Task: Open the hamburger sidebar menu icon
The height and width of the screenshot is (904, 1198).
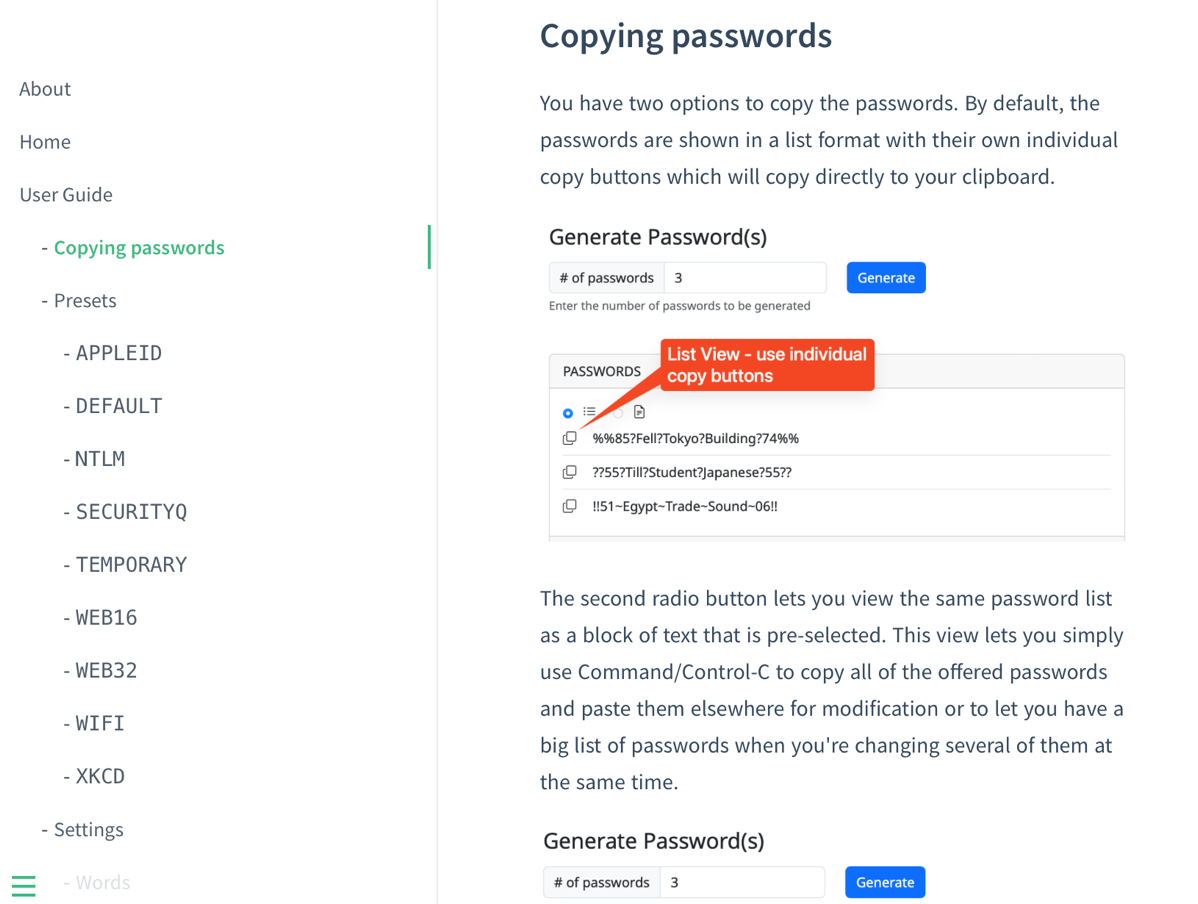Action: [x=24, y=885]
